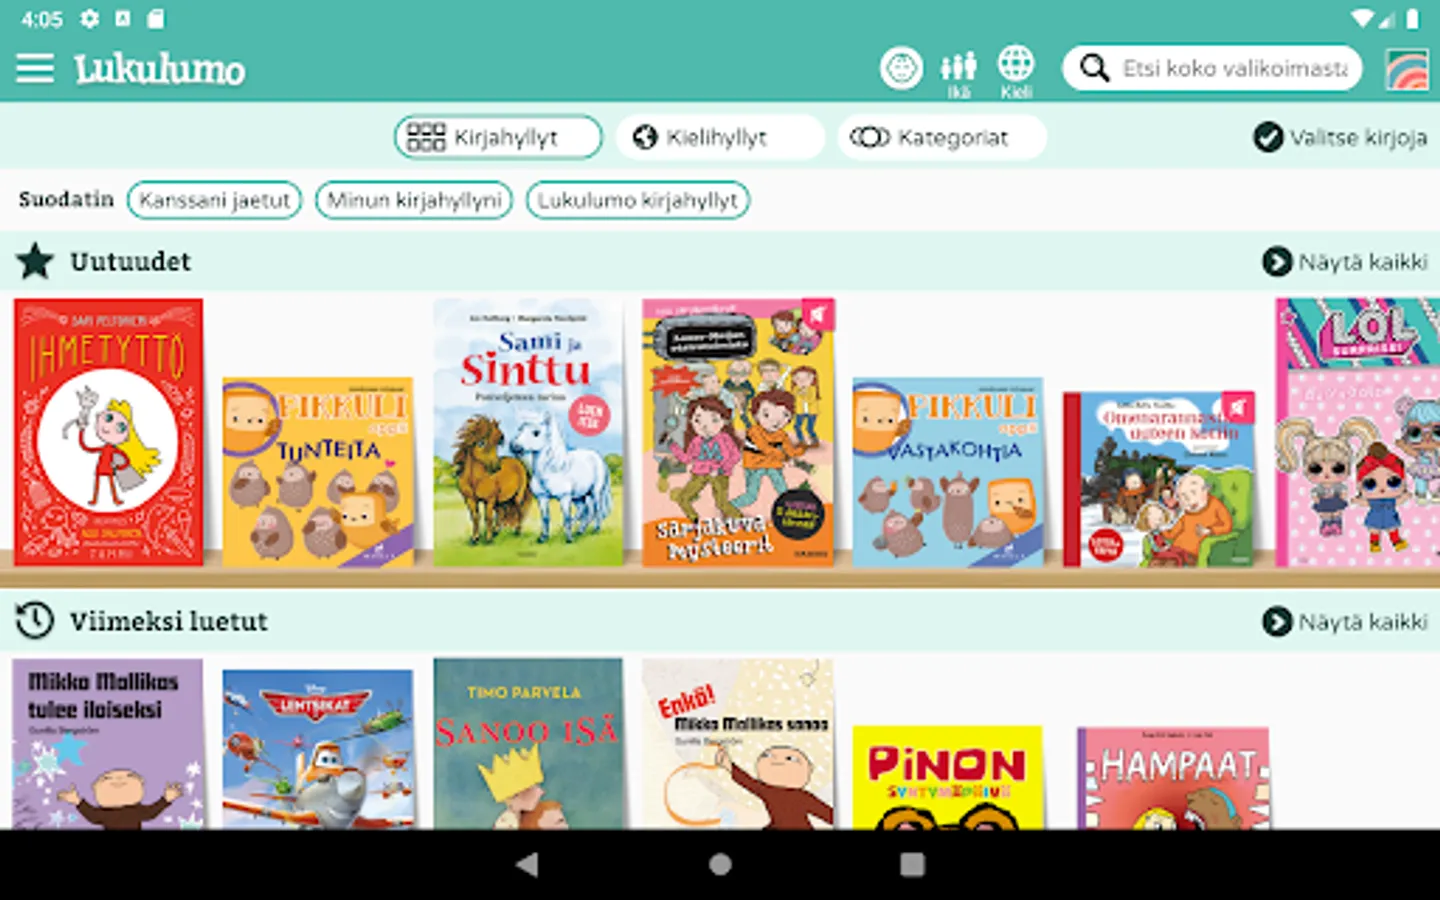Screen dimensions: 1440x900
Task: Tap the Lukulumo logo
Action: pos(159,69)
